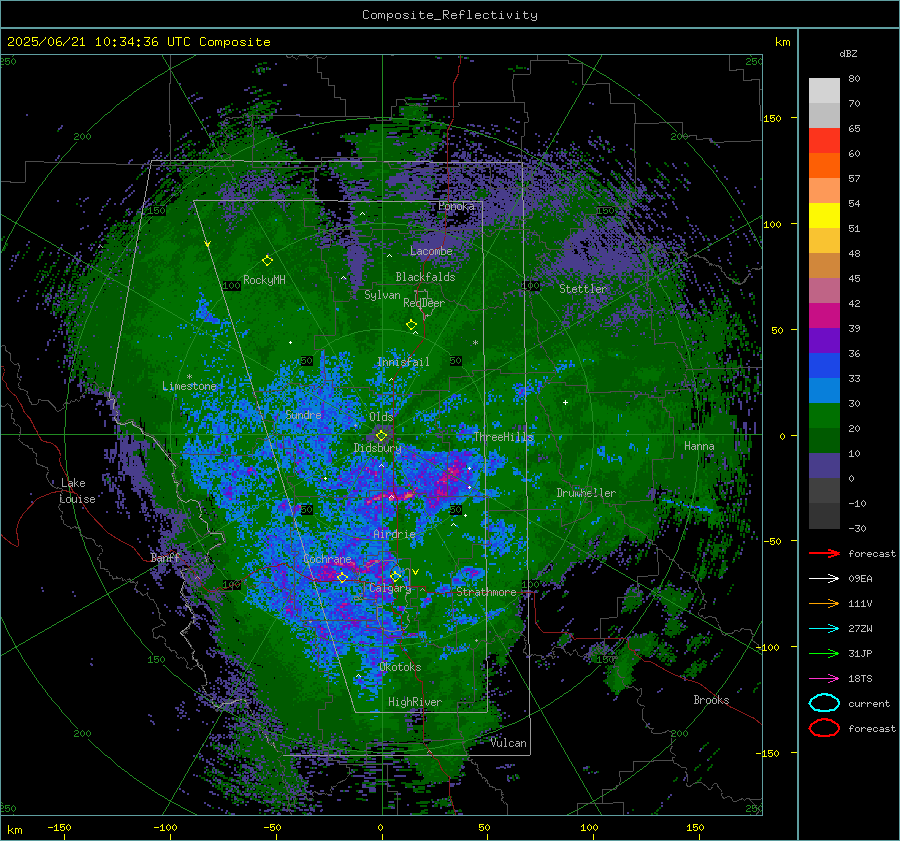
Task: Pick the orange swatch between 60 and 57
Action: (824, 165)
